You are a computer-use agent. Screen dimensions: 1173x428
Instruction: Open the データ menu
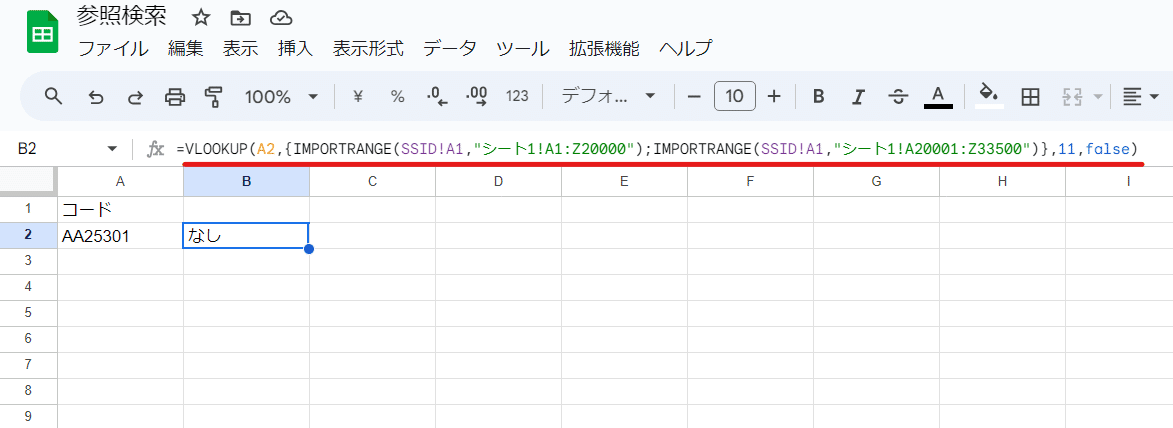[x=450, y=49]
